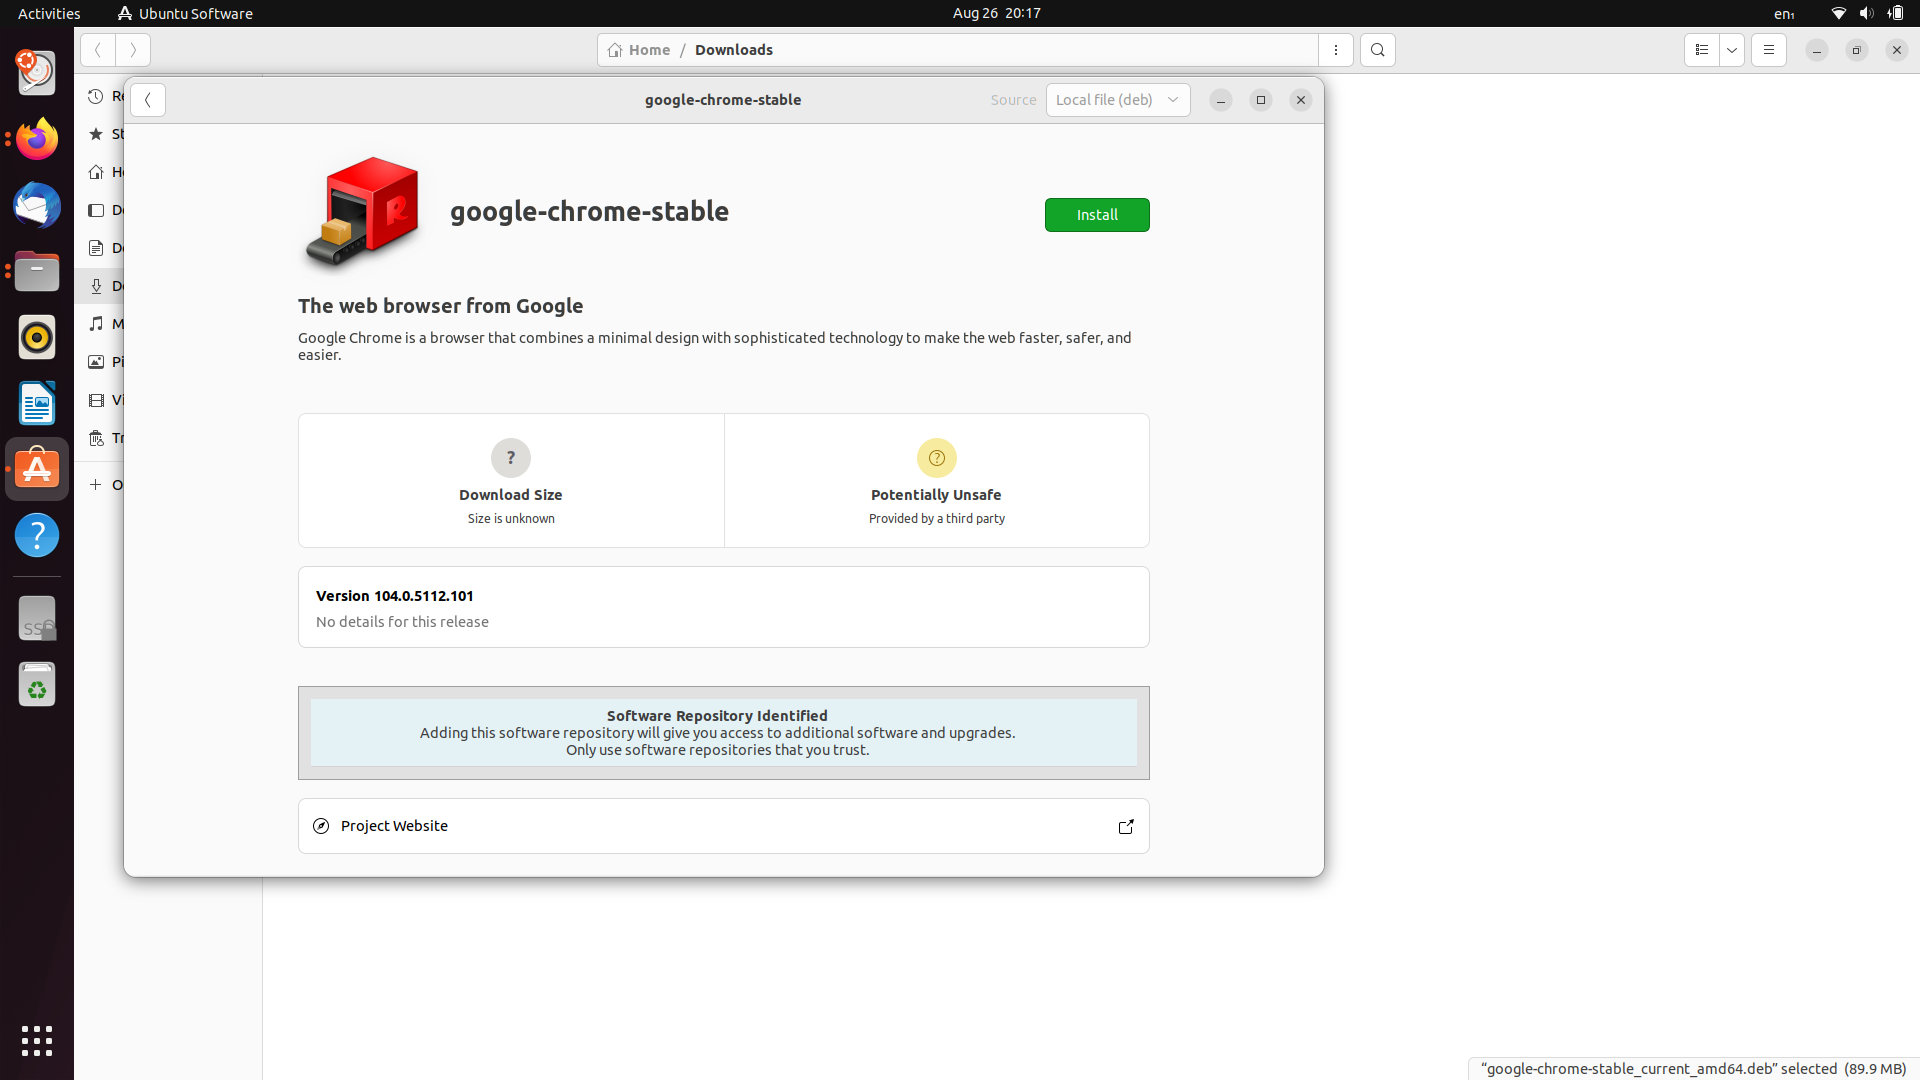Go back in Files window navigation

(x=98, y=50)
